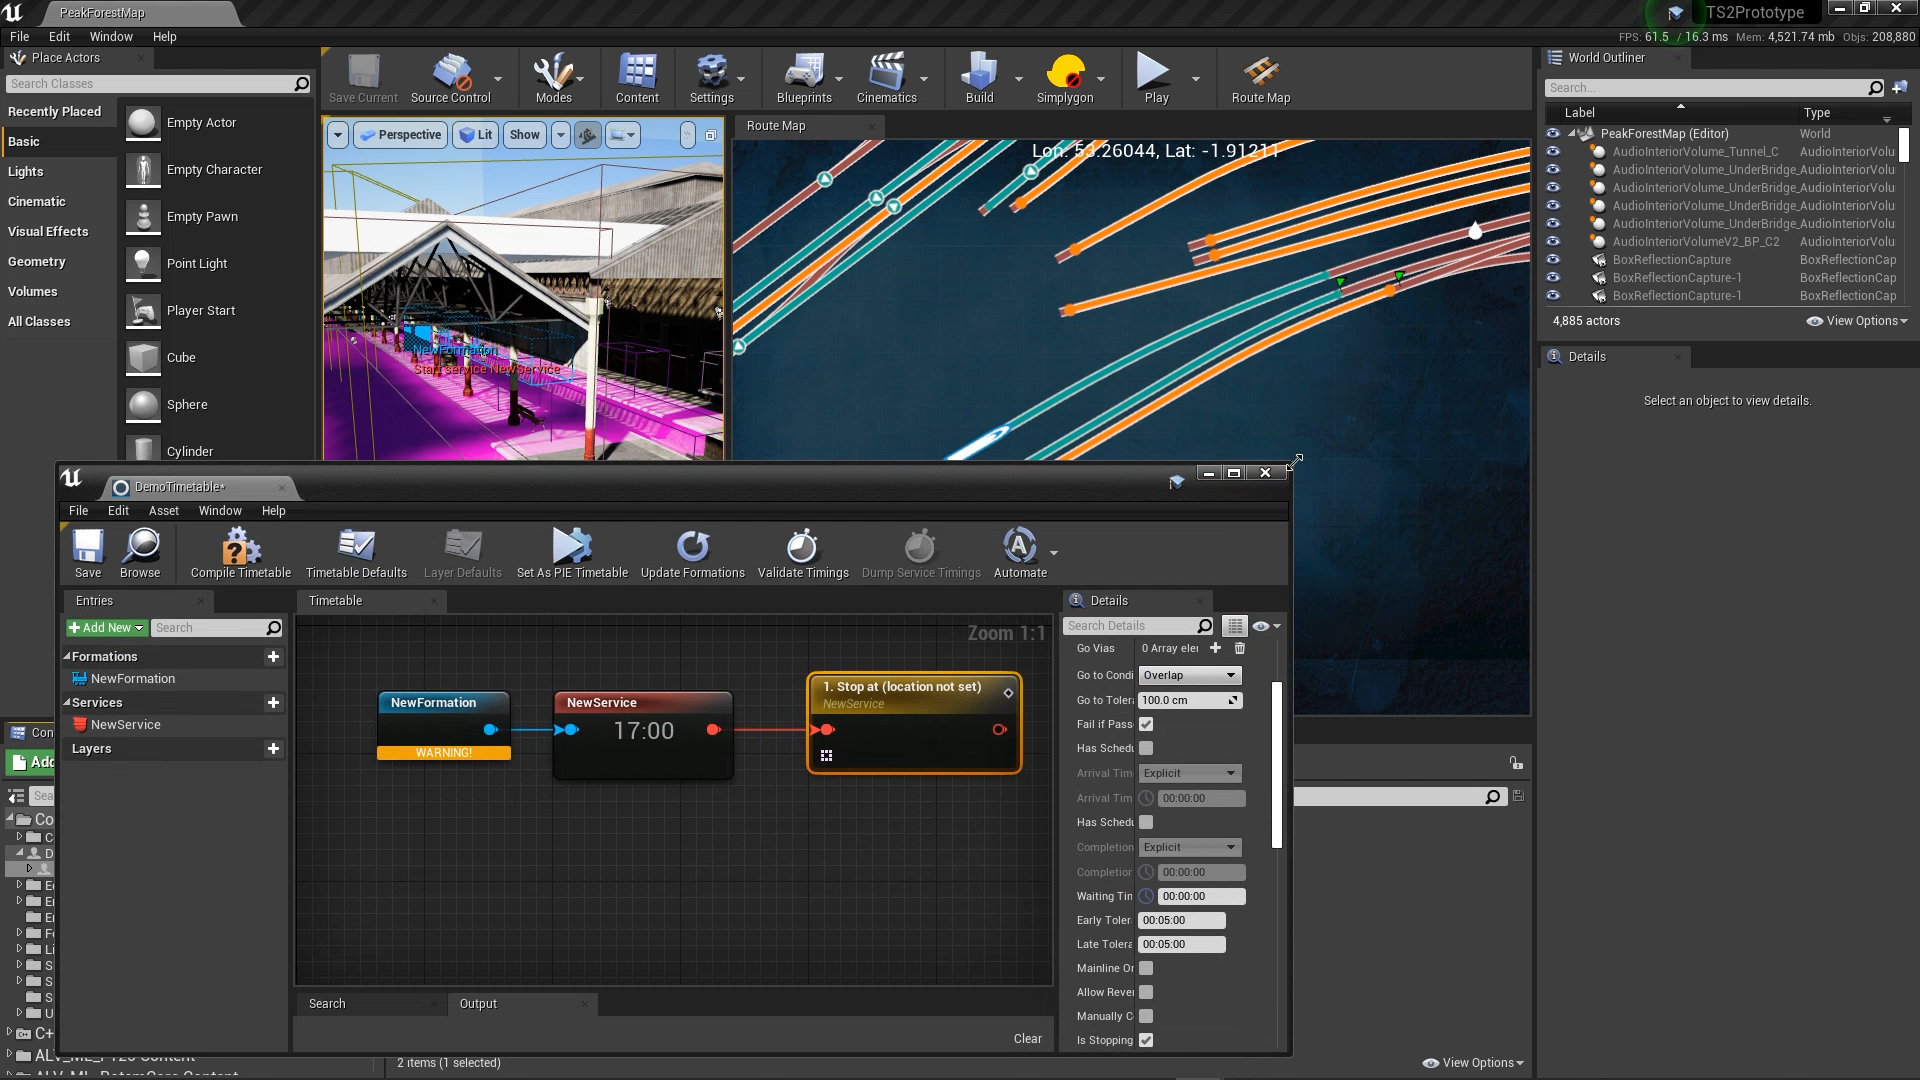Screen dimensions: 1920x1080
Task: Launch the Simplygon tool
Action: click(1066, 78)
